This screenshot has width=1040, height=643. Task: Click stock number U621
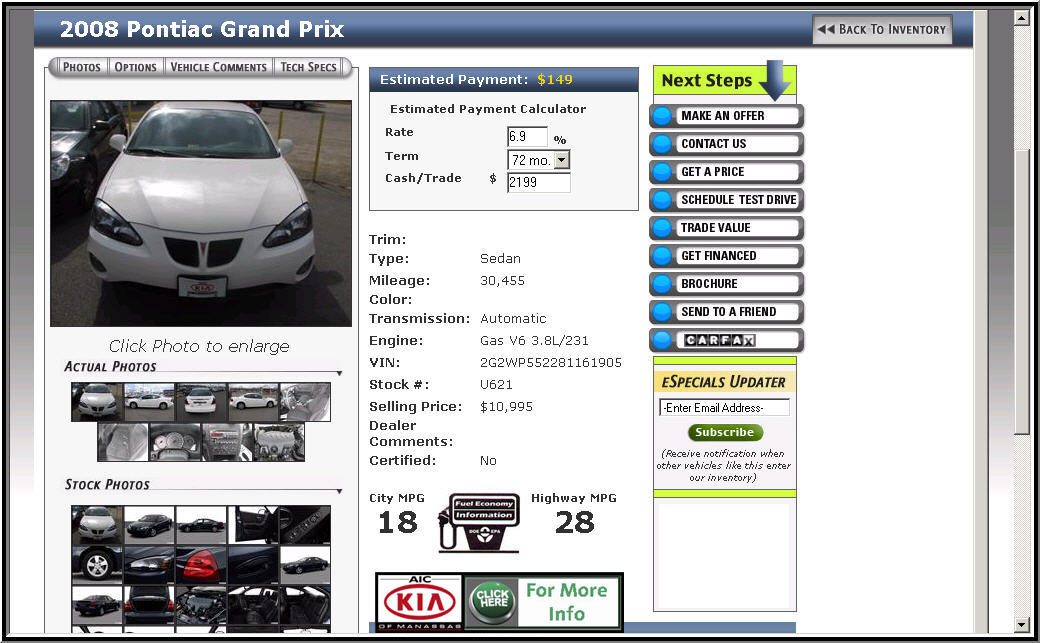[x=496, y=384]
